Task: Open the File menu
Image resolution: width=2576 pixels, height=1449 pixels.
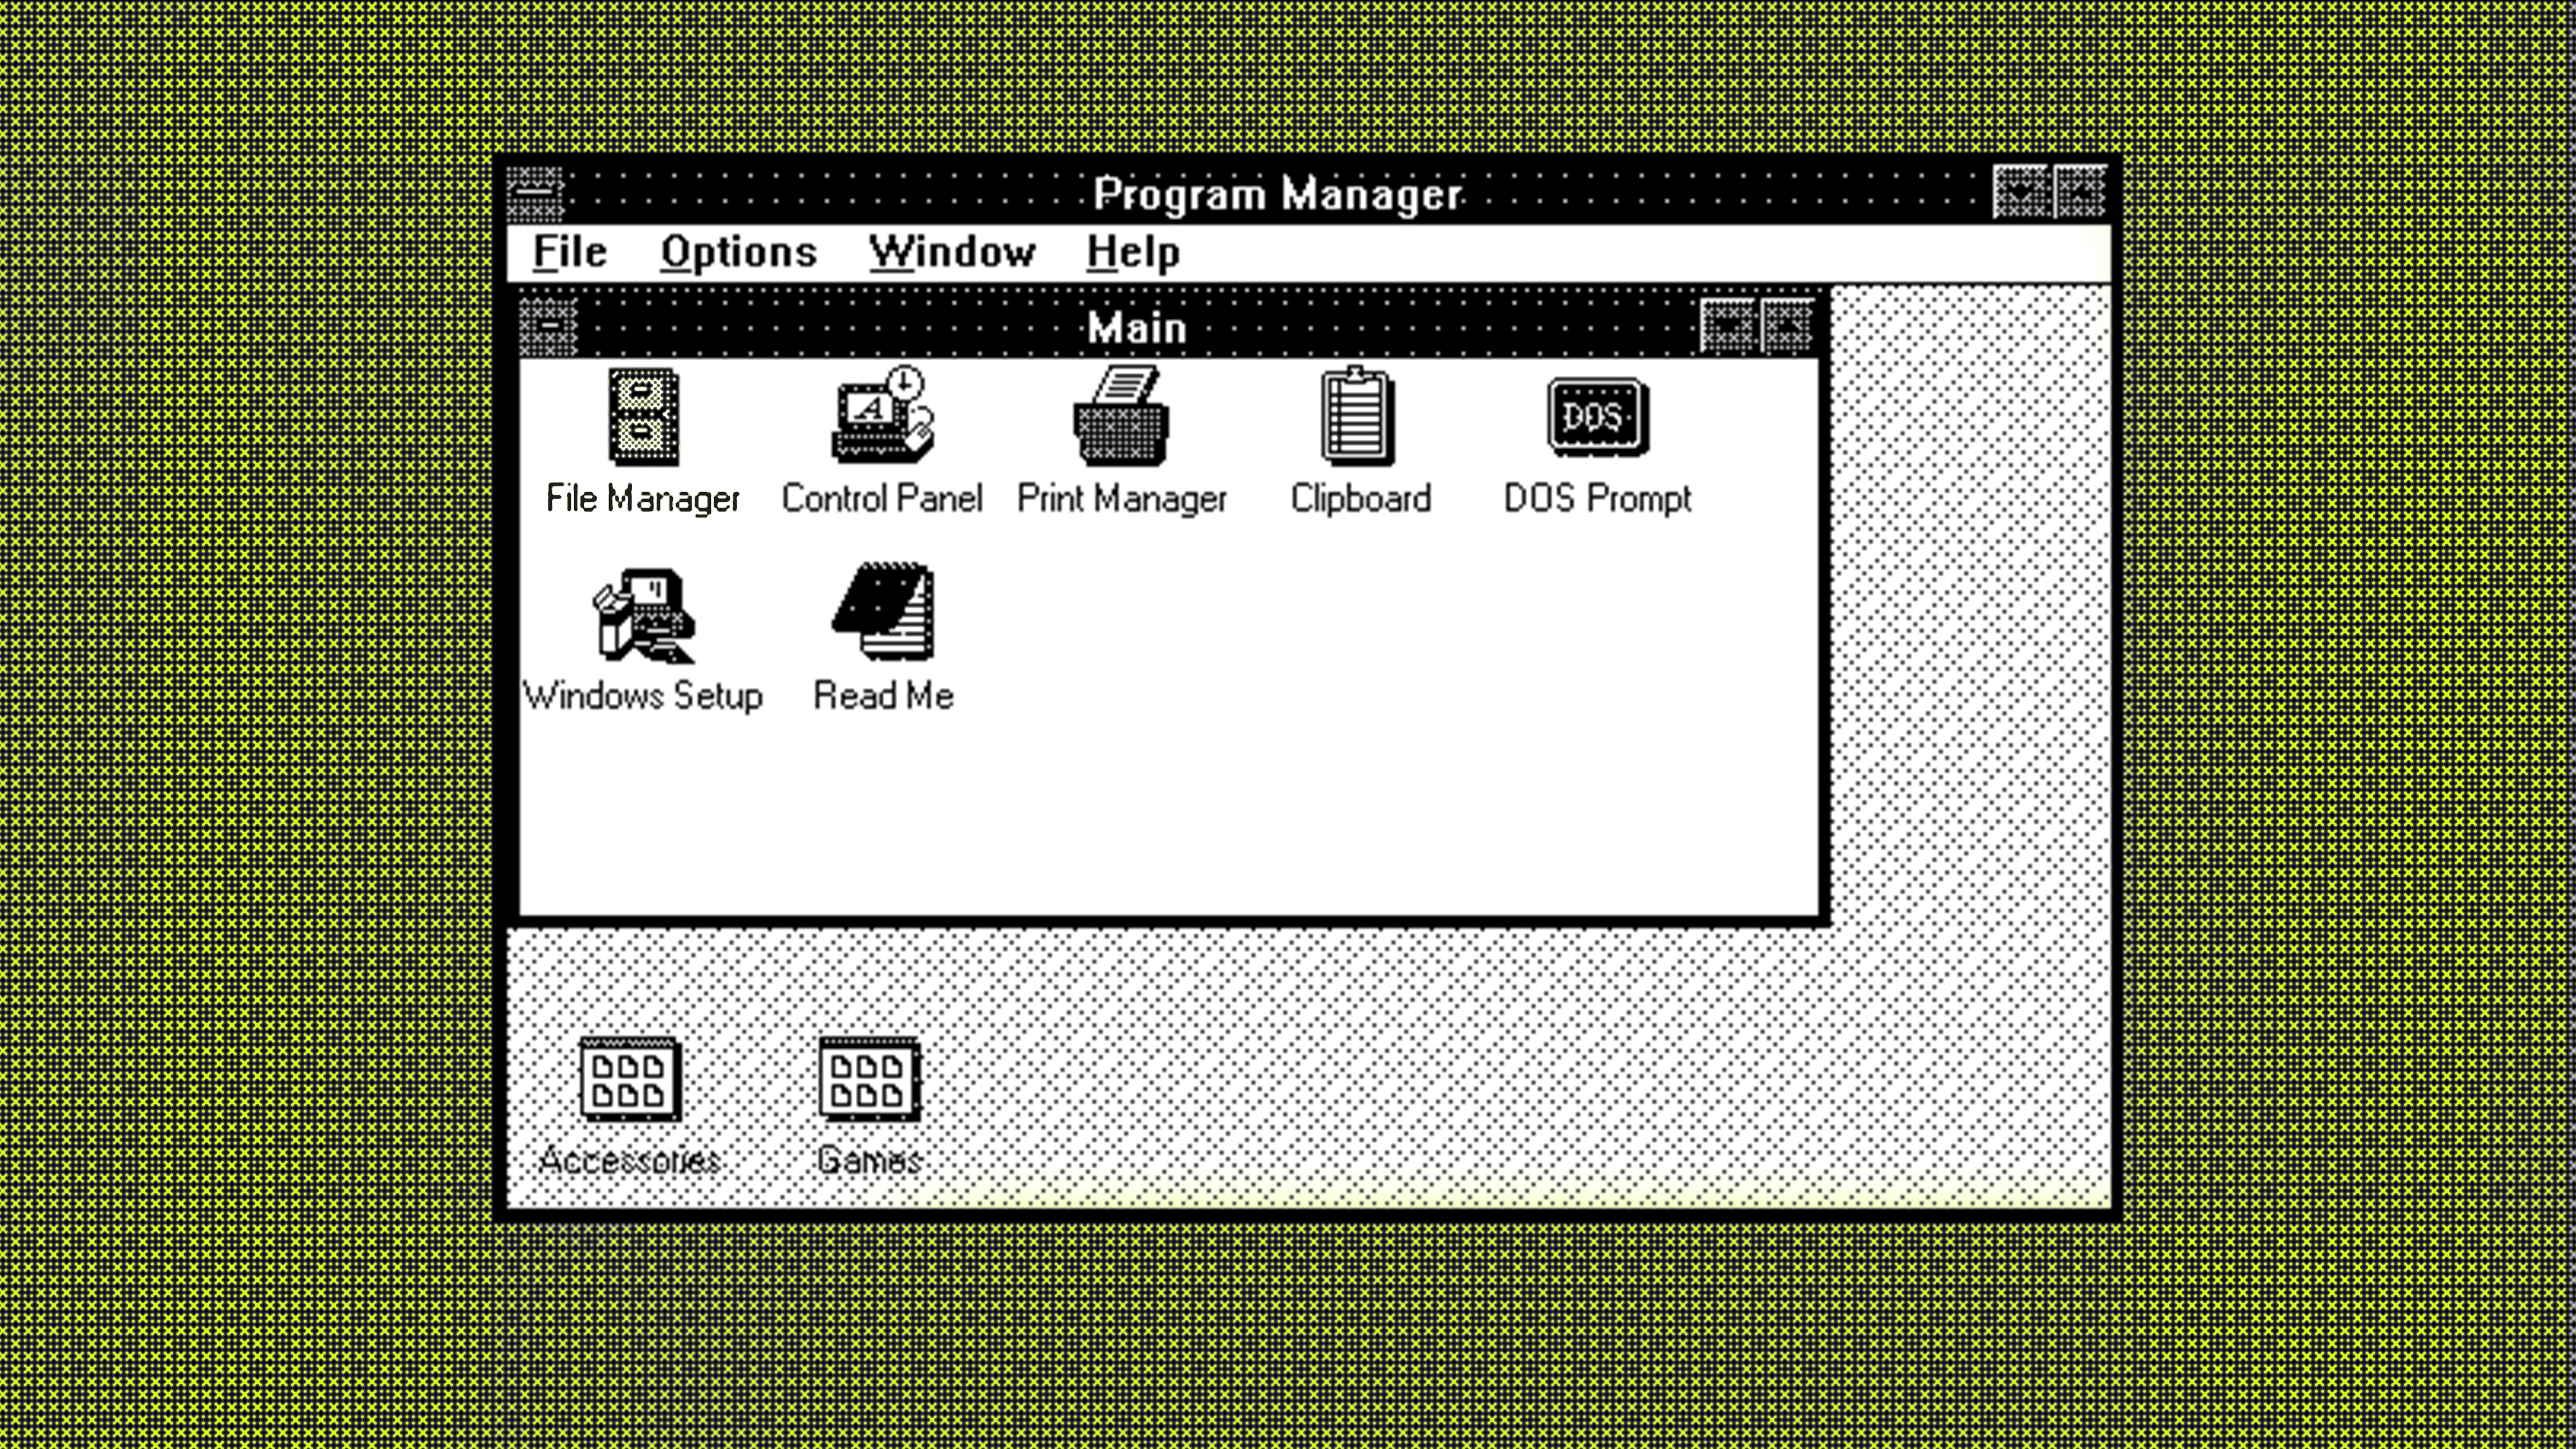Action: pyautogui.click(x=569, y=252)
